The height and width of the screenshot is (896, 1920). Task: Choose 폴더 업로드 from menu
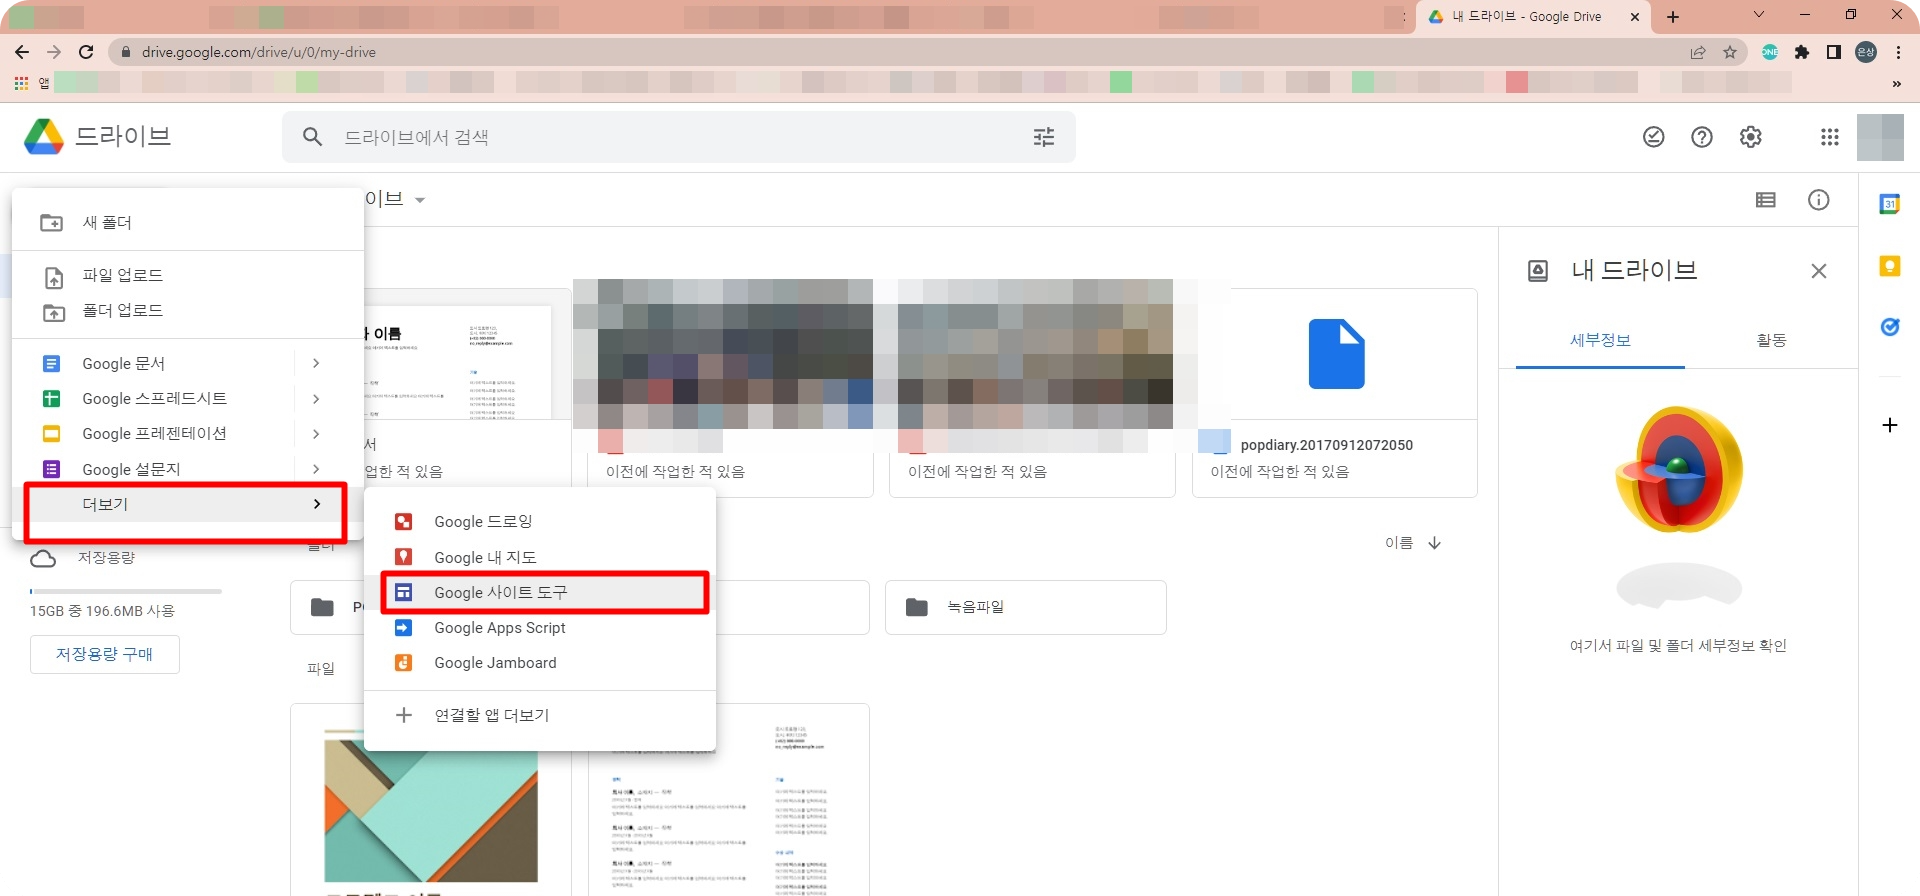(x=188, y=311)
